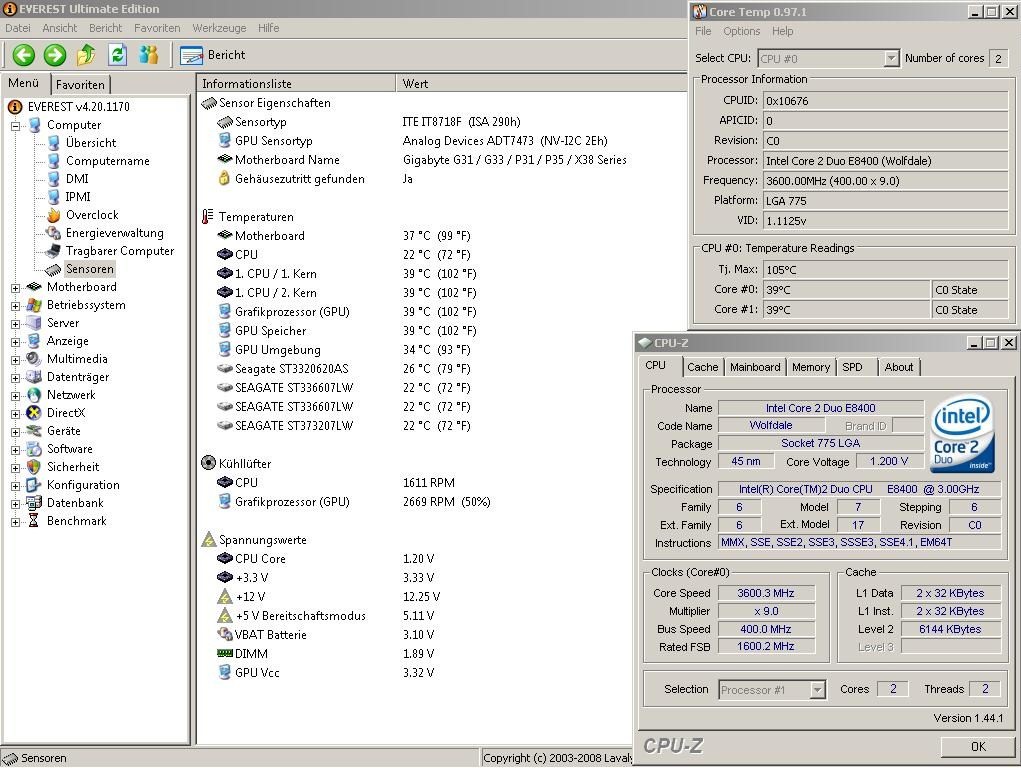Viewport: 1021px width, 768px height.
Task: Click the Netzwerk globe icon in tree
Action: (x=34, y=395)
